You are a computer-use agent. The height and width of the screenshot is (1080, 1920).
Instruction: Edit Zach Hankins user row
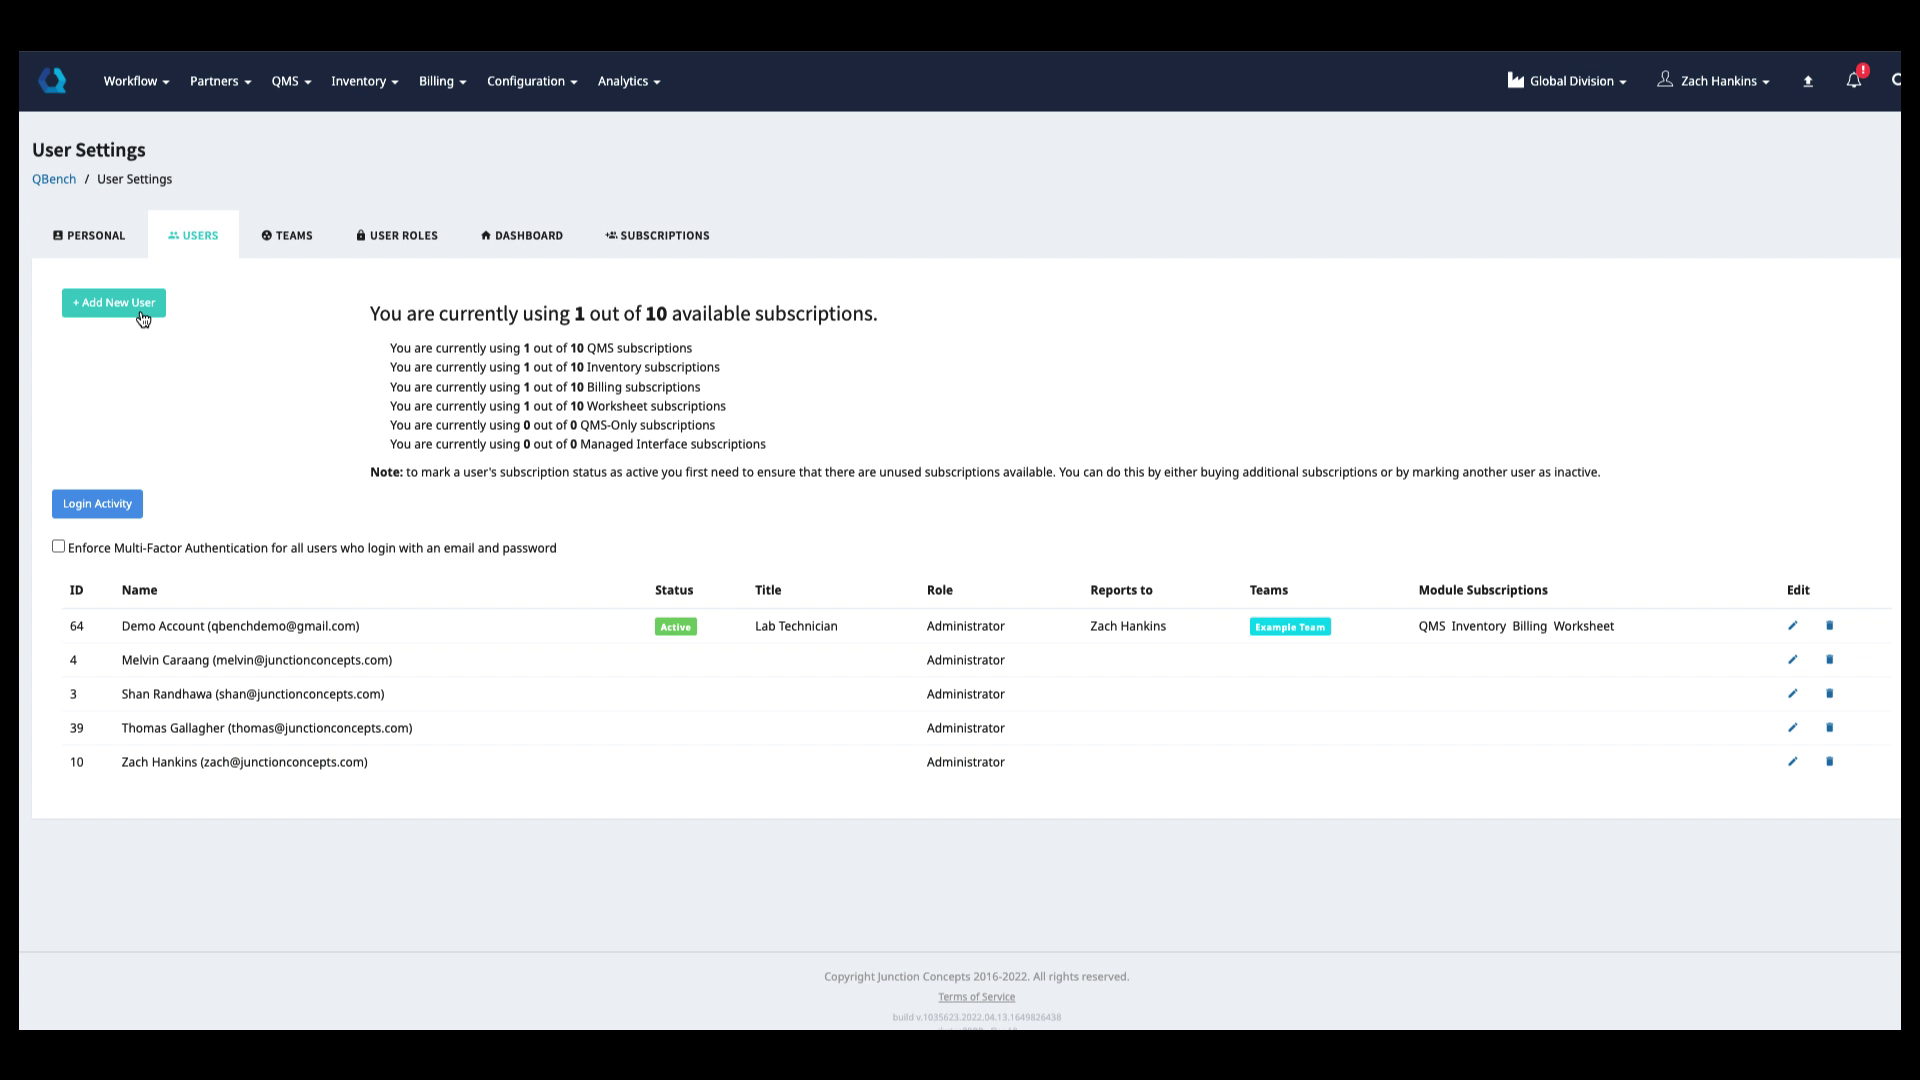1792,762
